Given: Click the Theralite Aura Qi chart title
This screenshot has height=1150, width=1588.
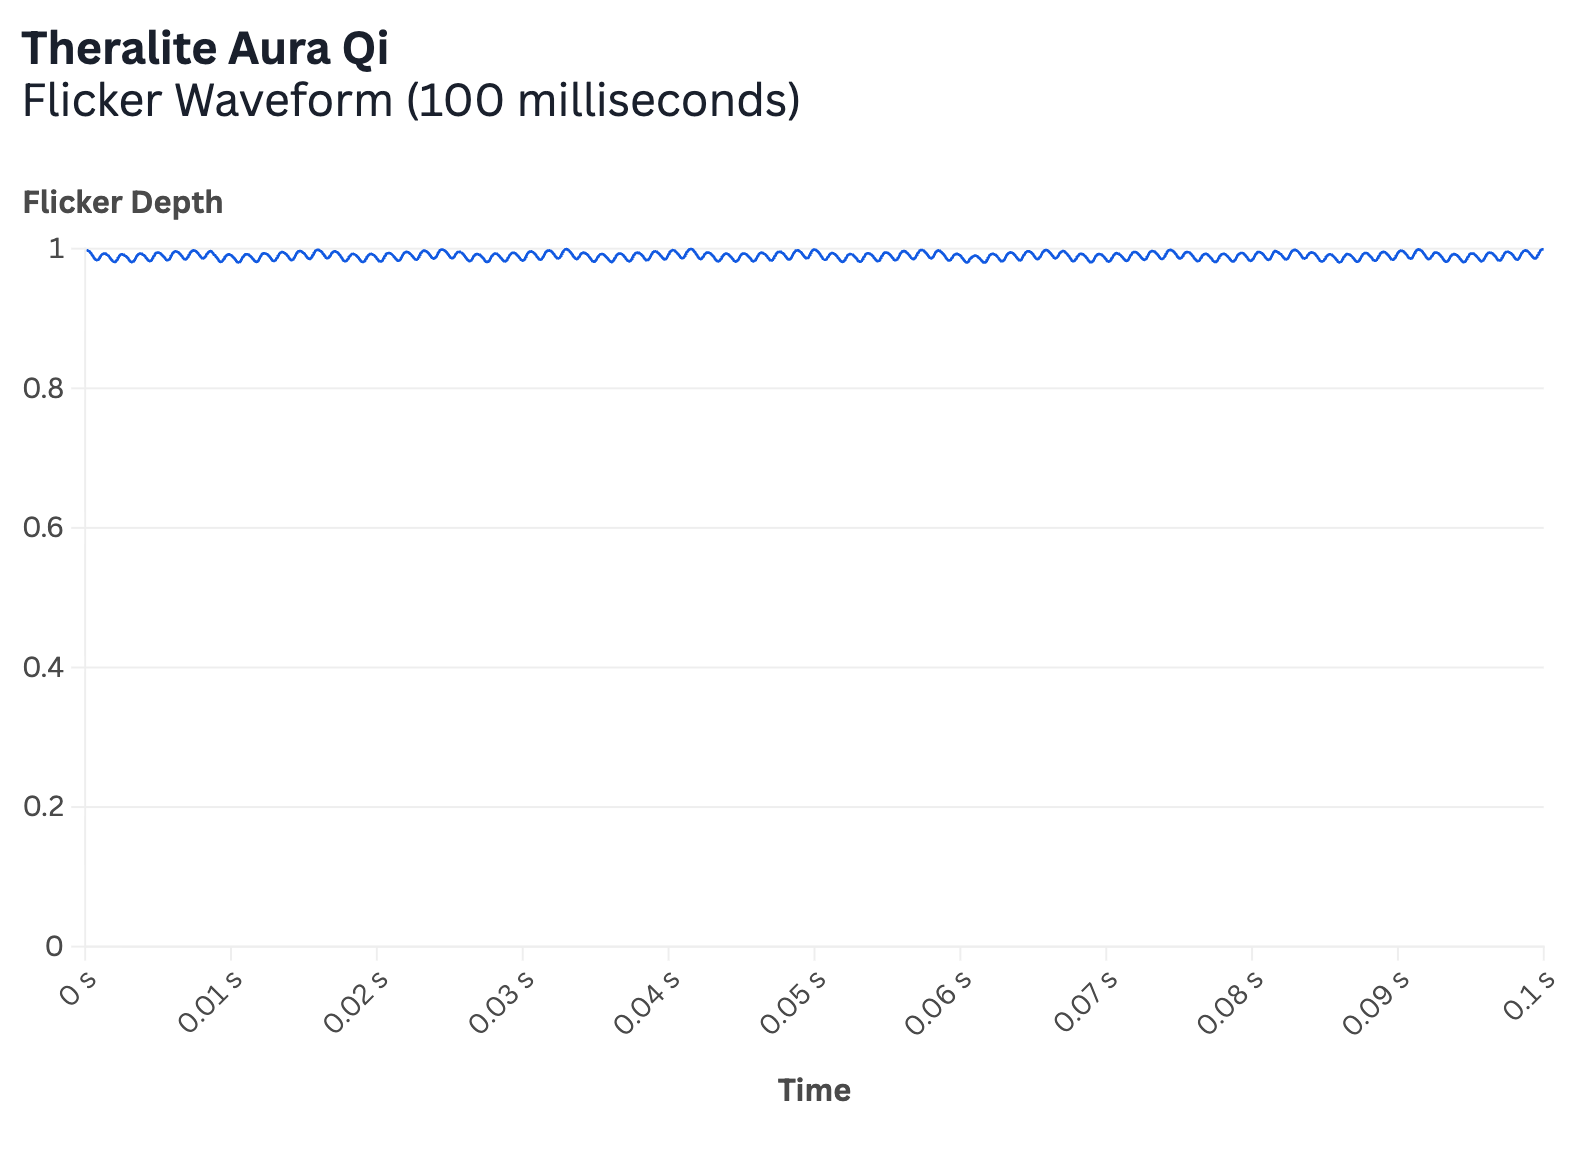Looking at the screenshot, I should click(205, 49).
